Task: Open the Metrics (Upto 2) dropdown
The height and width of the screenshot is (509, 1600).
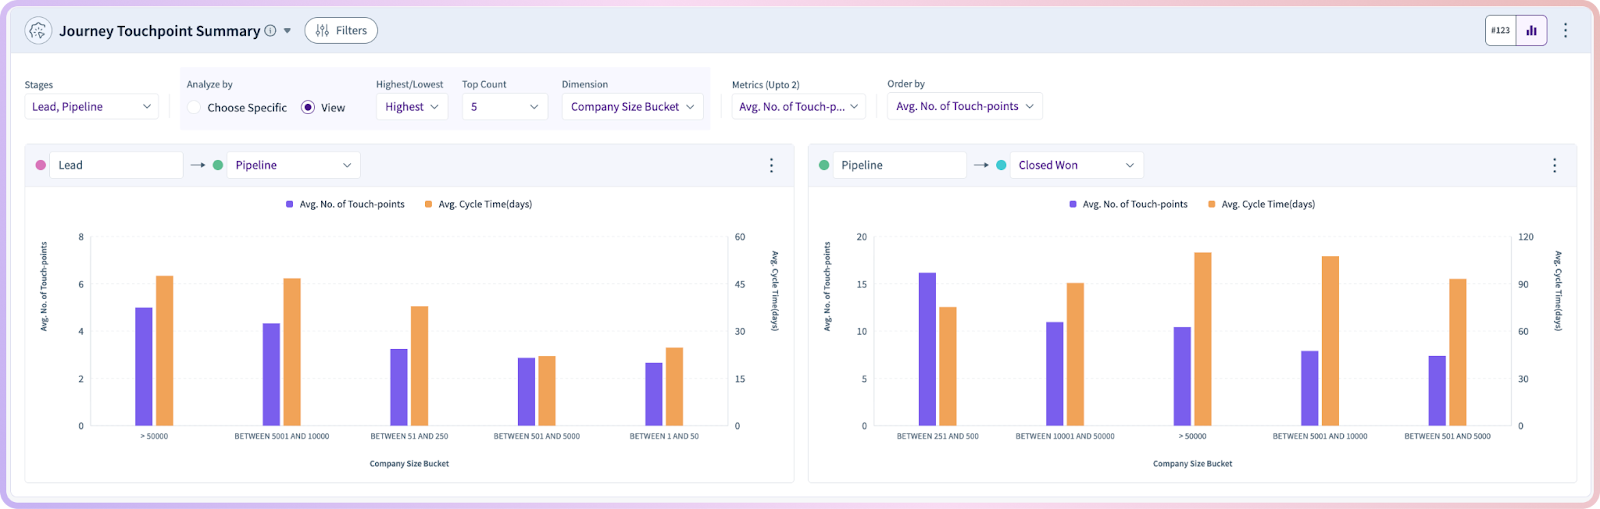Action: coord(799,107)
